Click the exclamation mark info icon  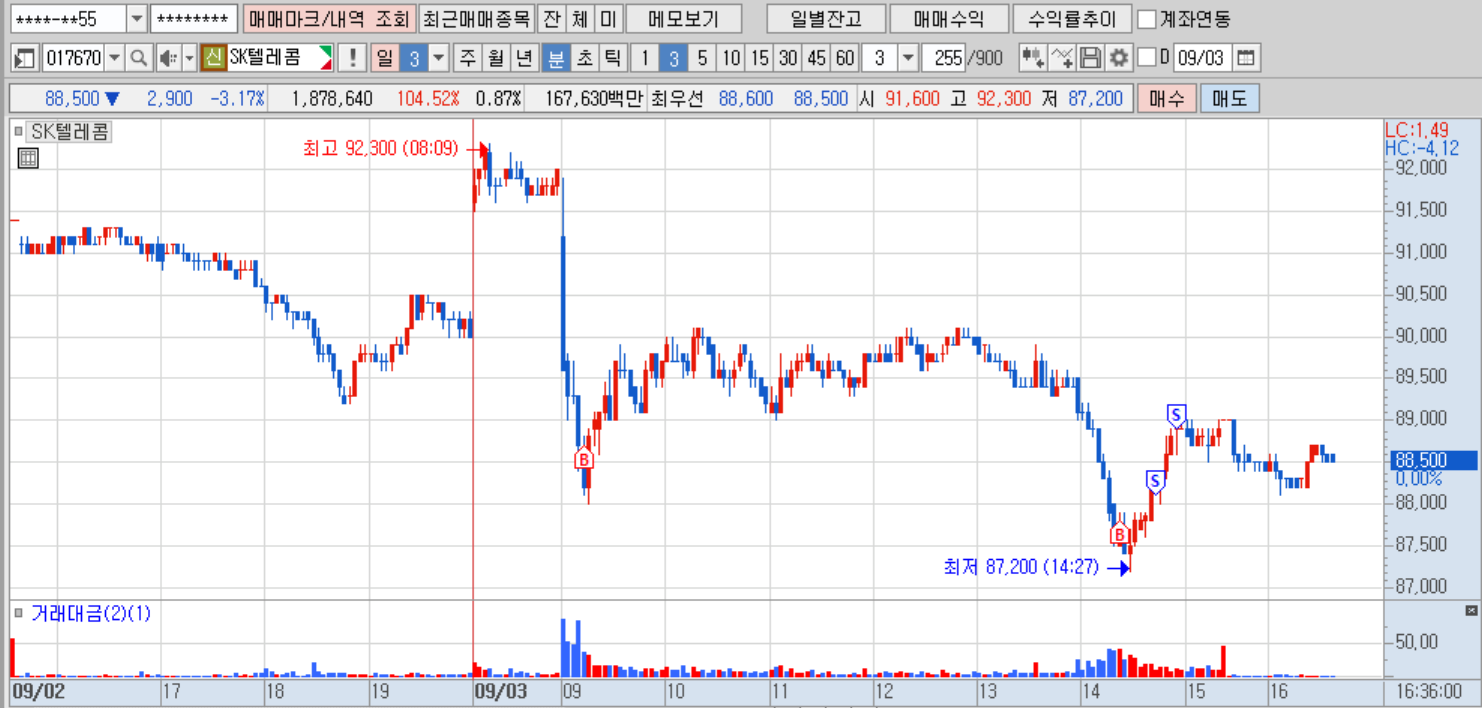click(351, 58)
